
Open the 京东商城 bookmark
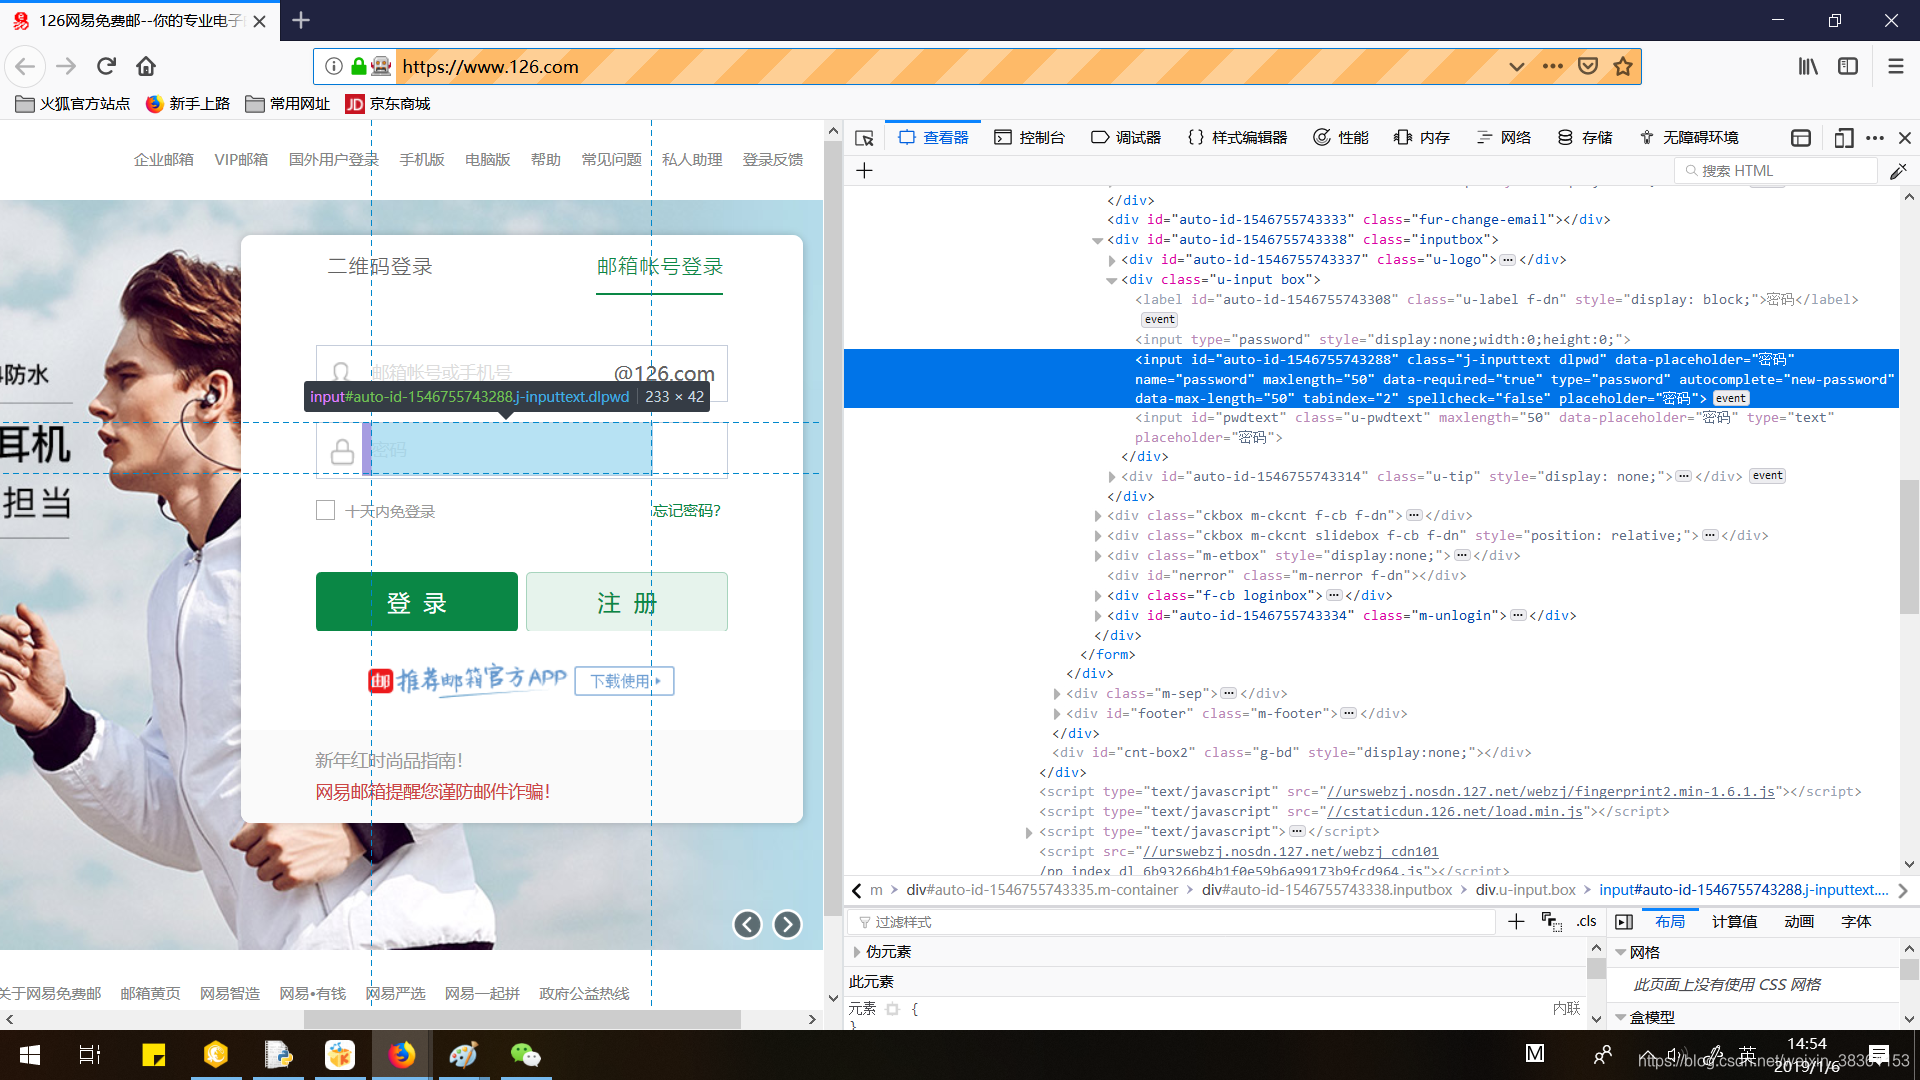[x=388, y=104]
